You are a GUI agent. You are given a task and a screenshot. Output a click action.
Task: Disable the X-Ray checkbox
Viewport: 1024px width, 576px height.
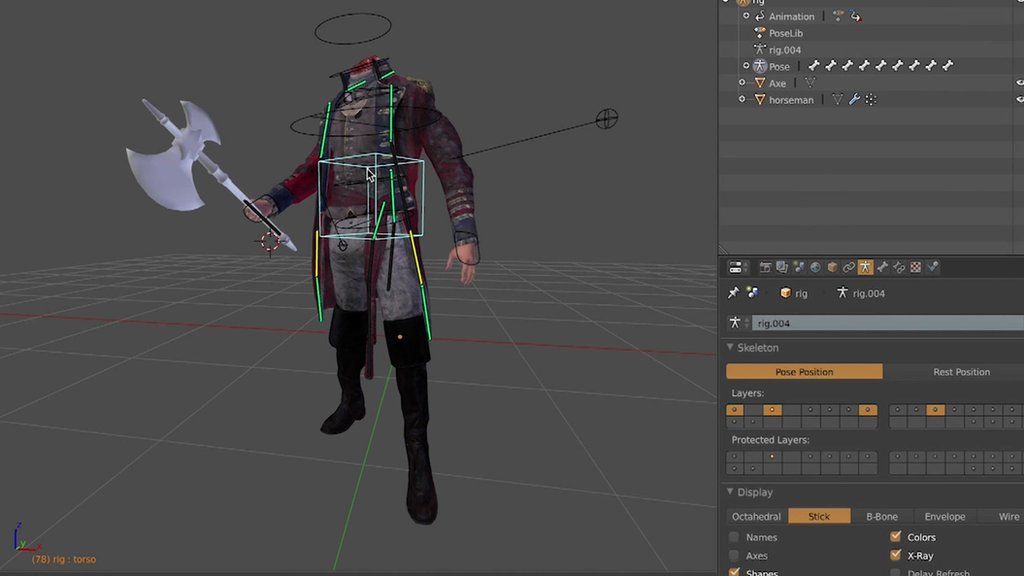[895, 555]
